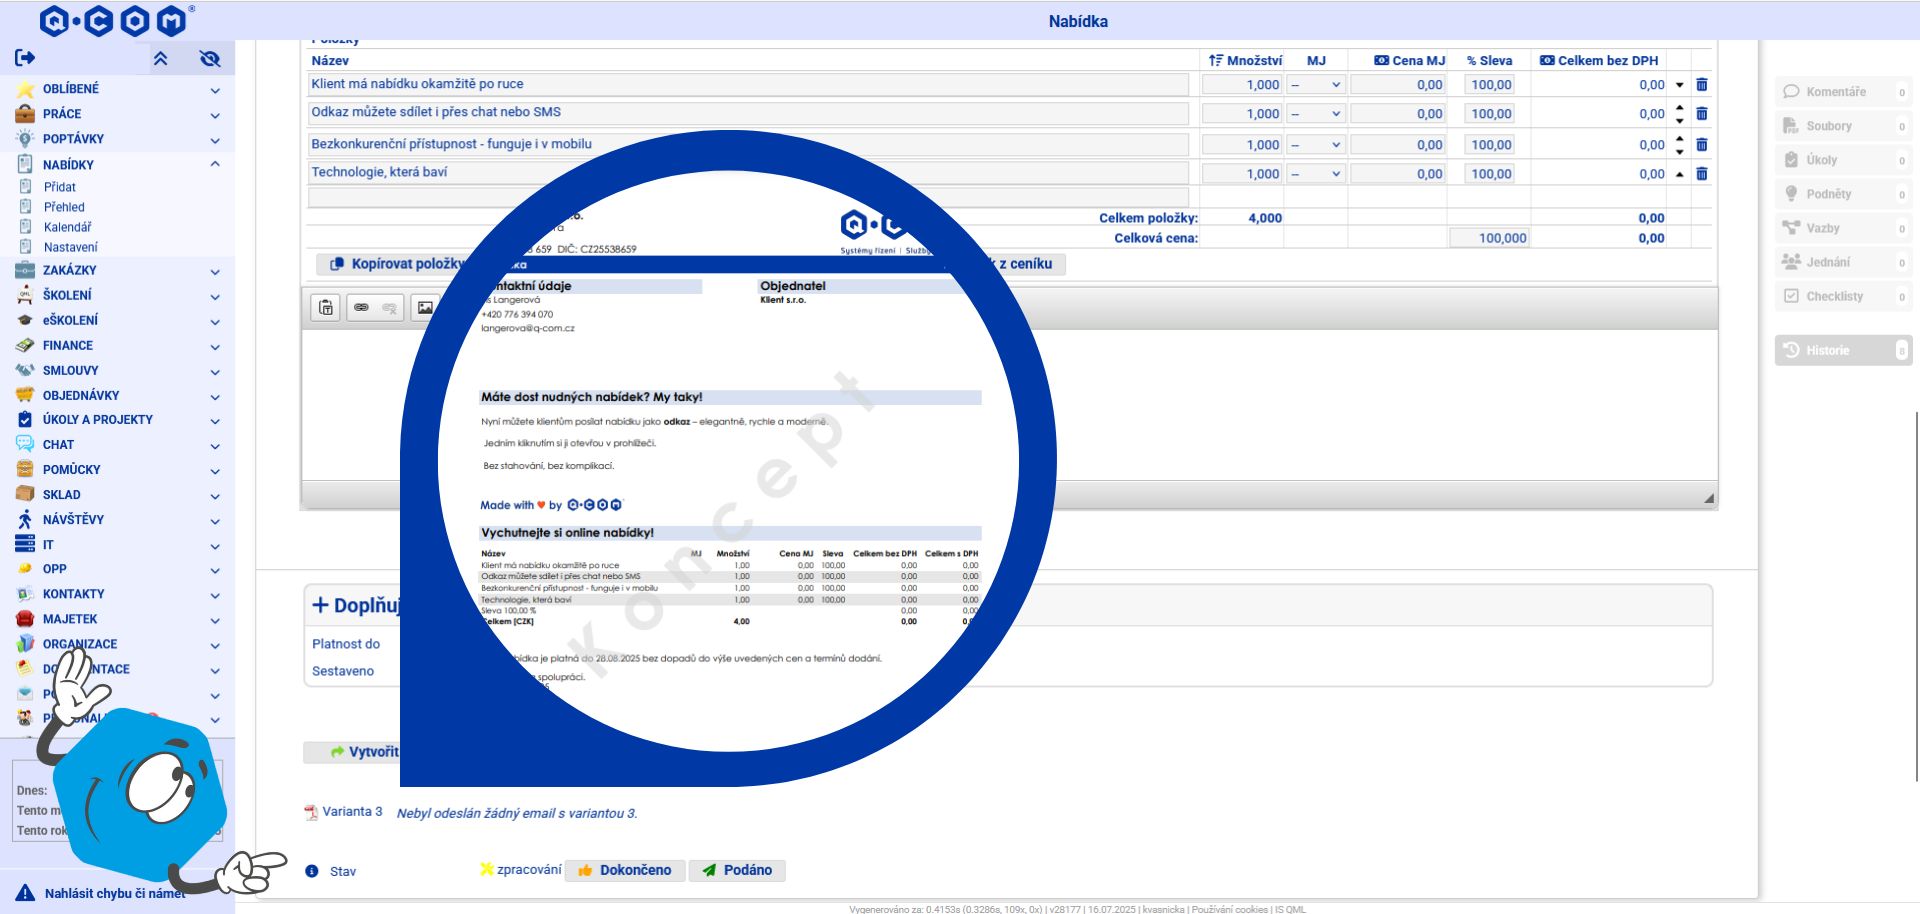Image resolution: width=1920 pixels, height=914 pixels.
Task: Open Kalendář under Nabídky
Action: [67, 227]
